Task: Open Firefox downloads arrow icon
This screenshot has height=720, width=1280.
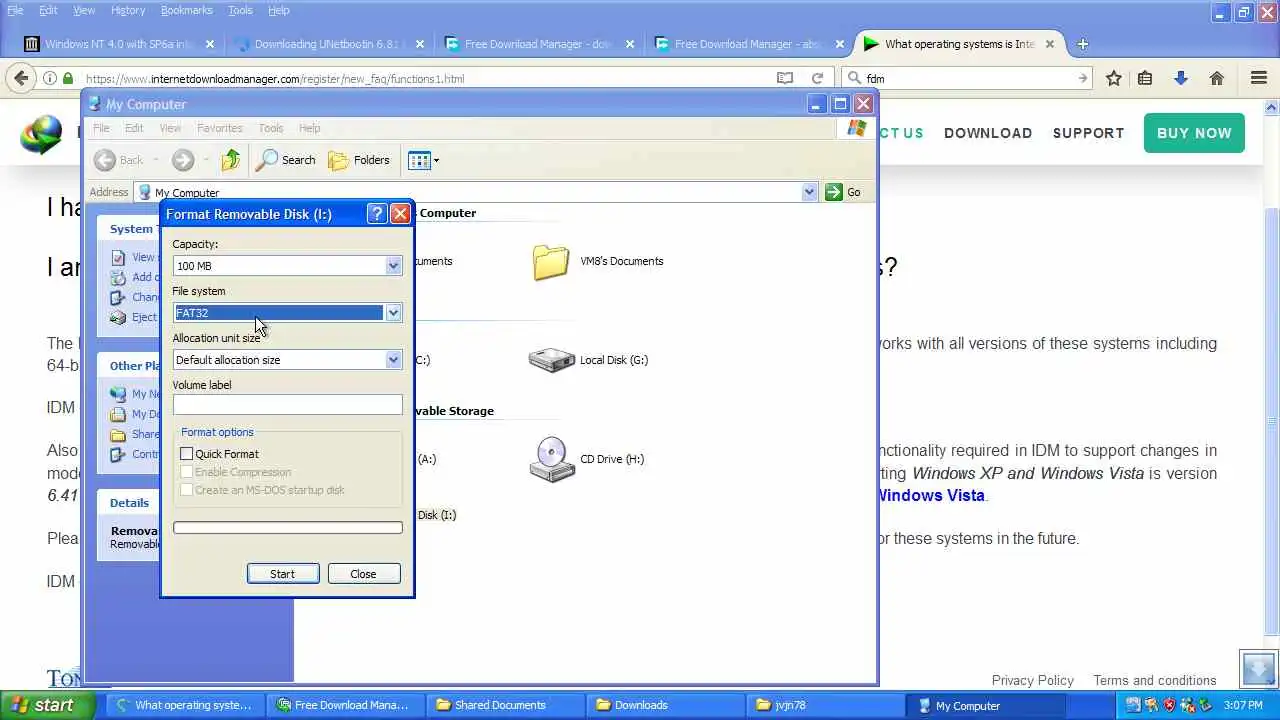Action: point(1181,78)
